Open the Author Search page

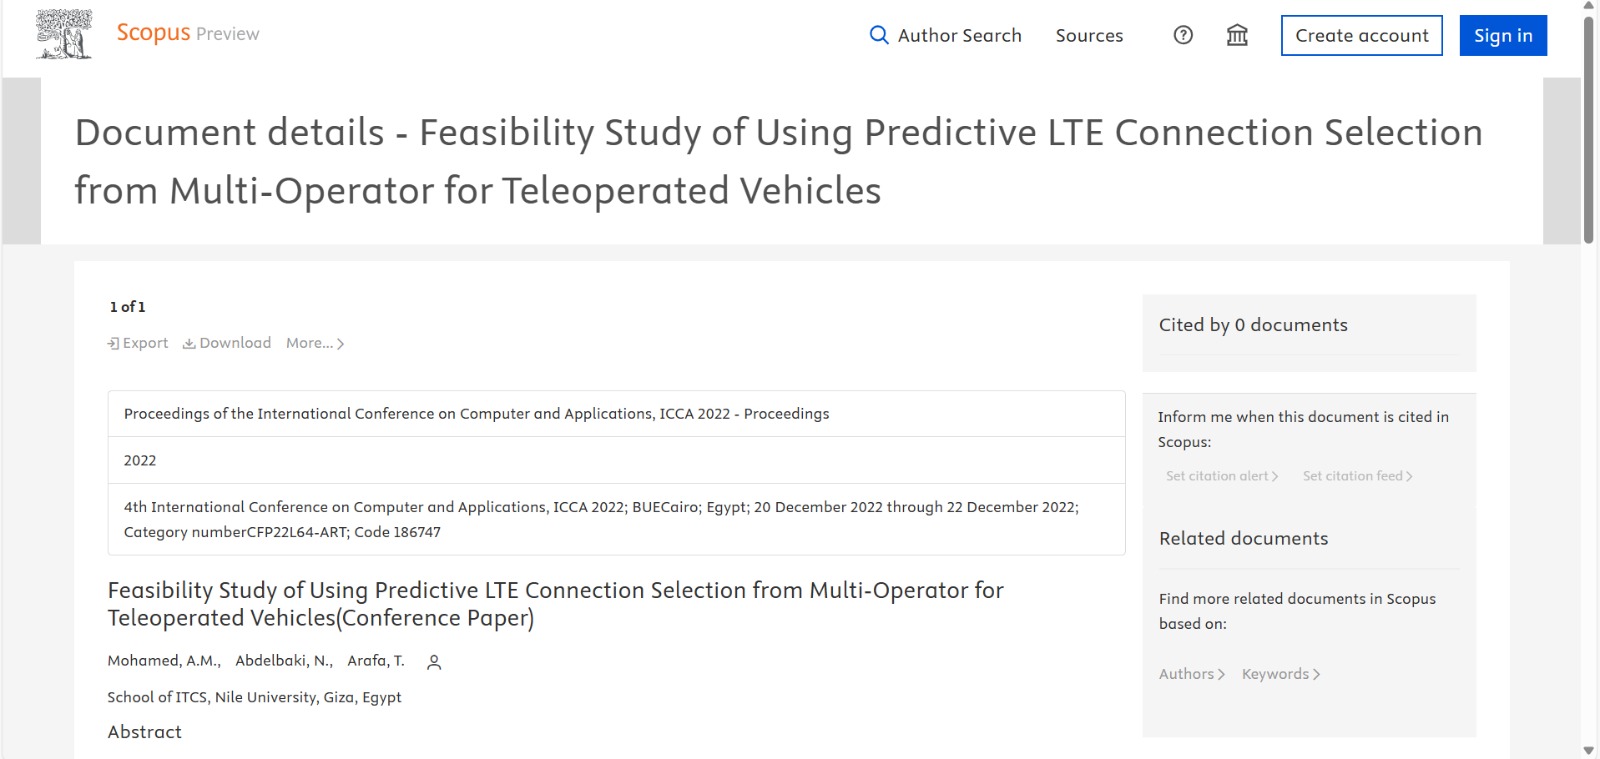tap(959, 35)
